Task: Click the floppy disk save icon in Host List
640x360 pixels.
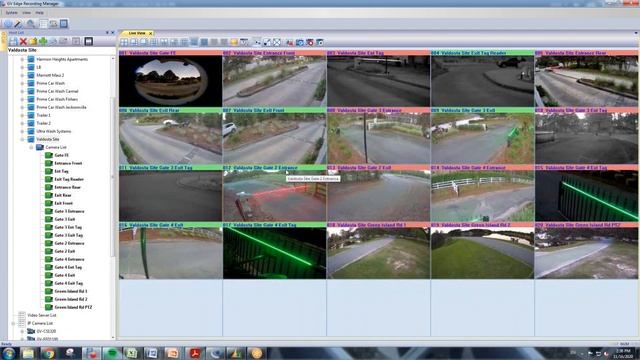Action: pyautogui.click(x=13, y=41)
